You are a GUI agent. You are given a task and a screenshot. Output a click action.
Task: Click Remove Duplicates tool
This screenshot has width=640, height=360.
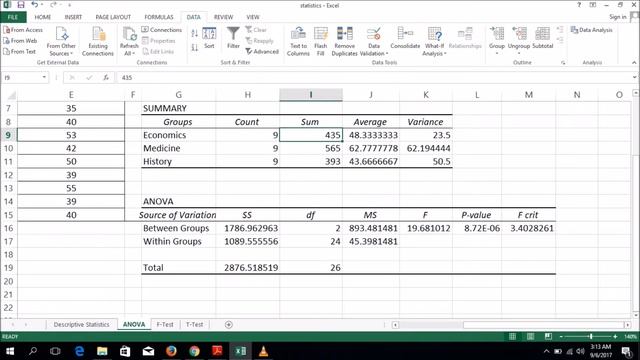[x=344, y=41]
